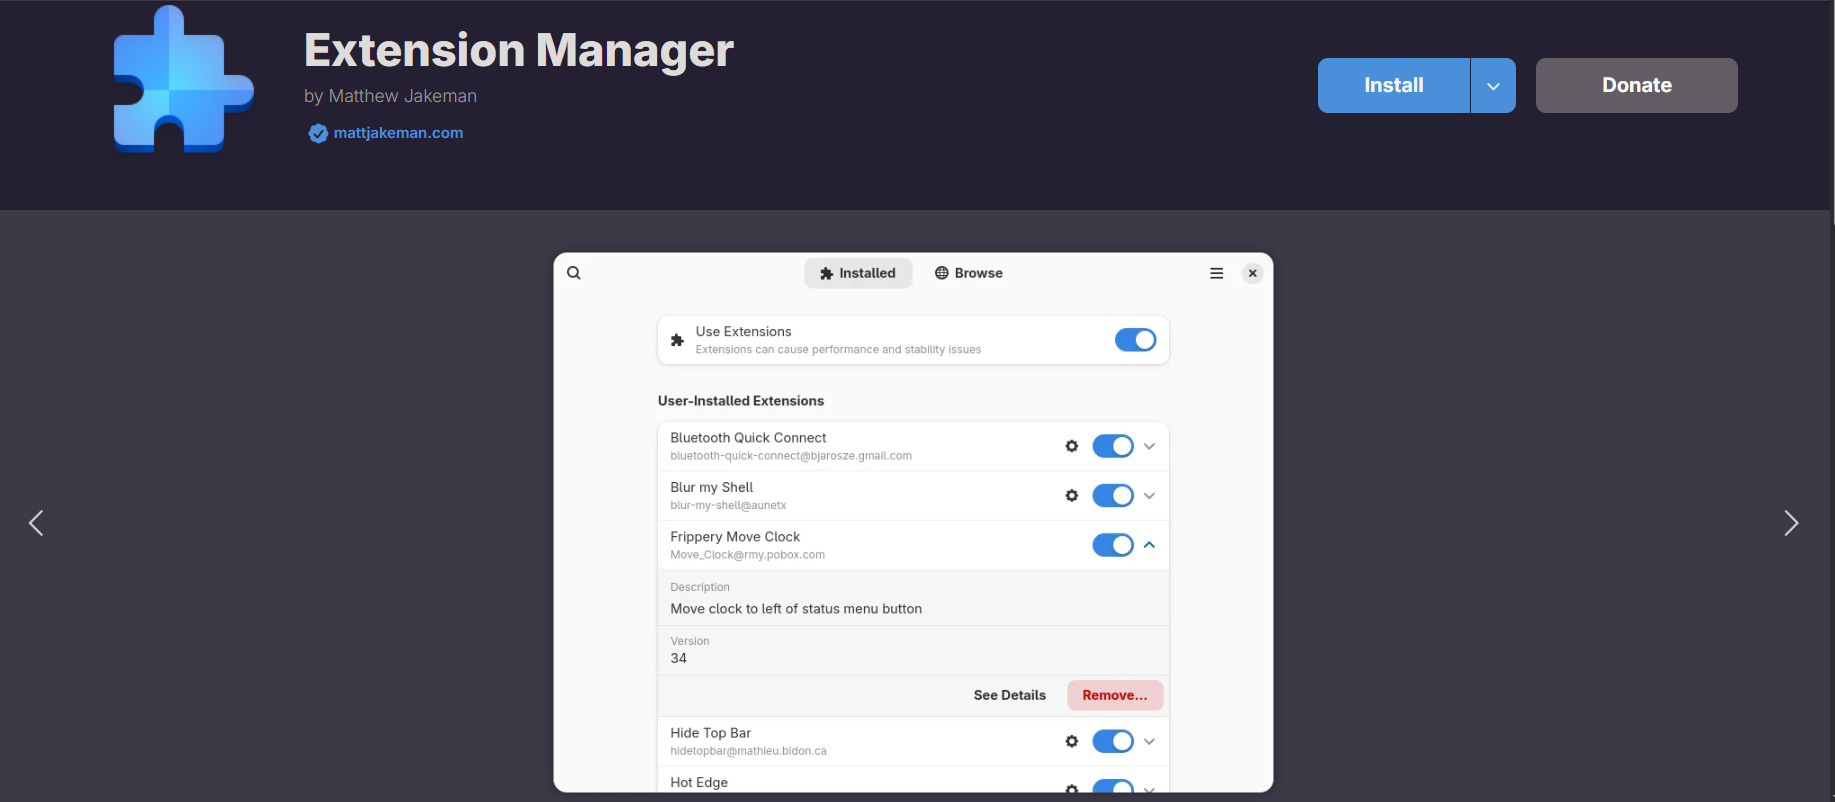The image size is (1835, 802).
Task: Open Blur my Shell settings gear
Action: pos(1072,496)
